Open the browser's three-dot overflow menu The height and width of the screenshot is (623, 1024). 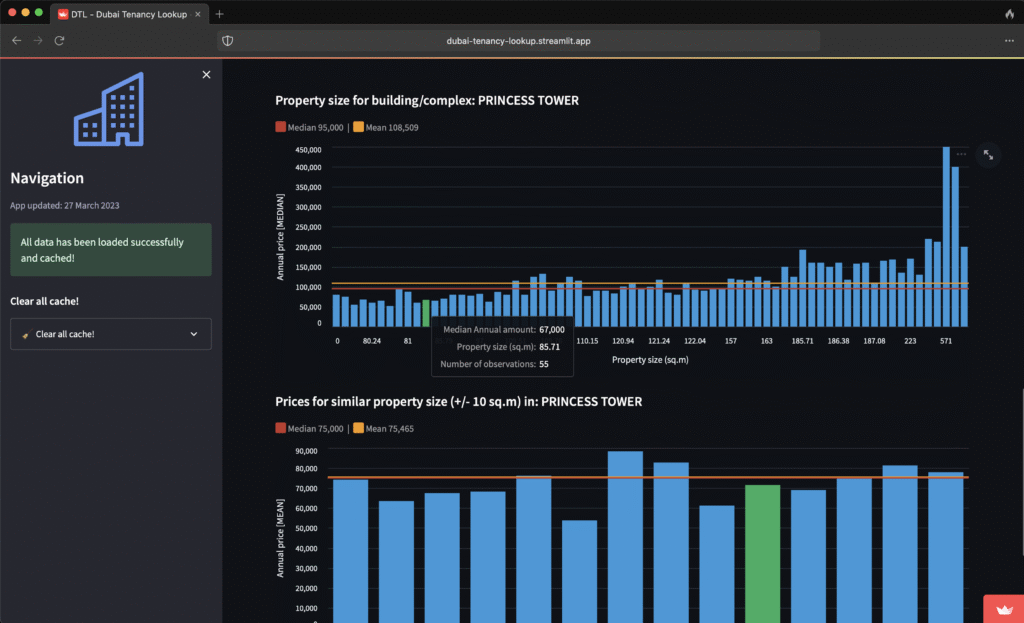(1009, 40)
